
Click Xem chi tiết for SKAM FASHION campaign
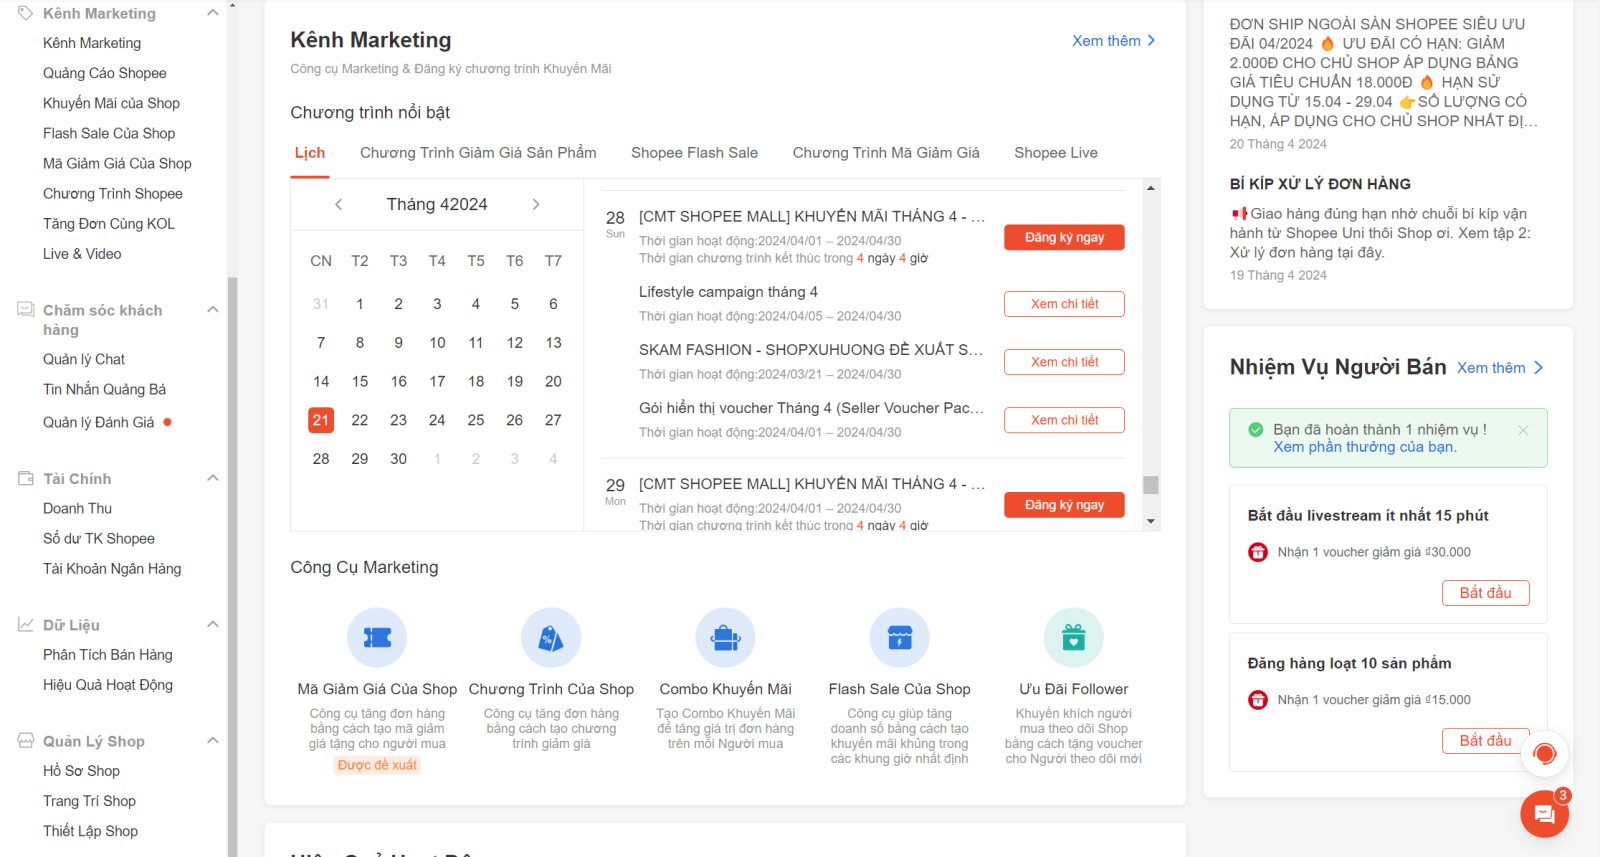1064,362
